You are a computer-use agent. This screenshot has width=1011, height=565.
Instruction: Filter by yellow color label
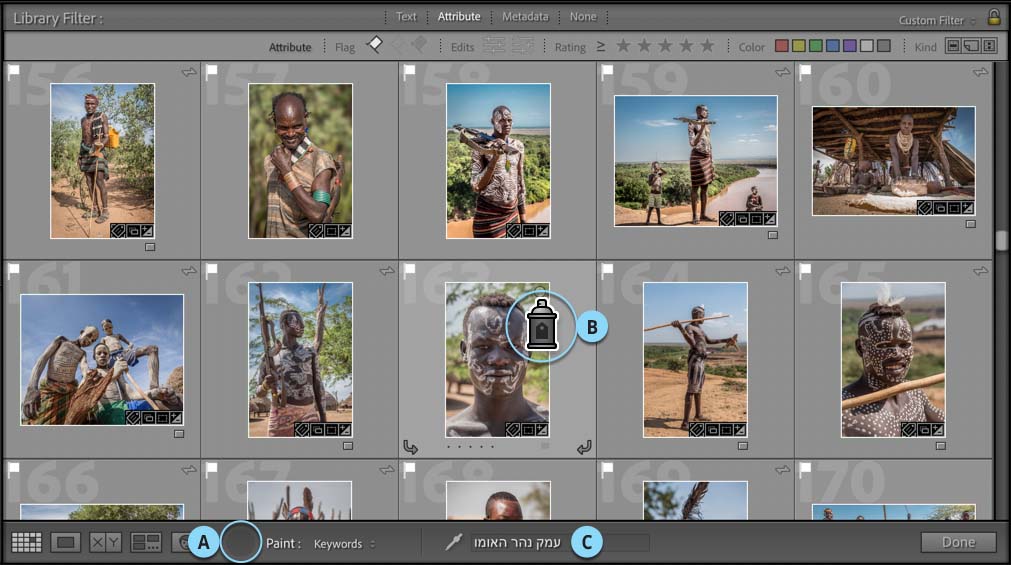pos(799,46)
